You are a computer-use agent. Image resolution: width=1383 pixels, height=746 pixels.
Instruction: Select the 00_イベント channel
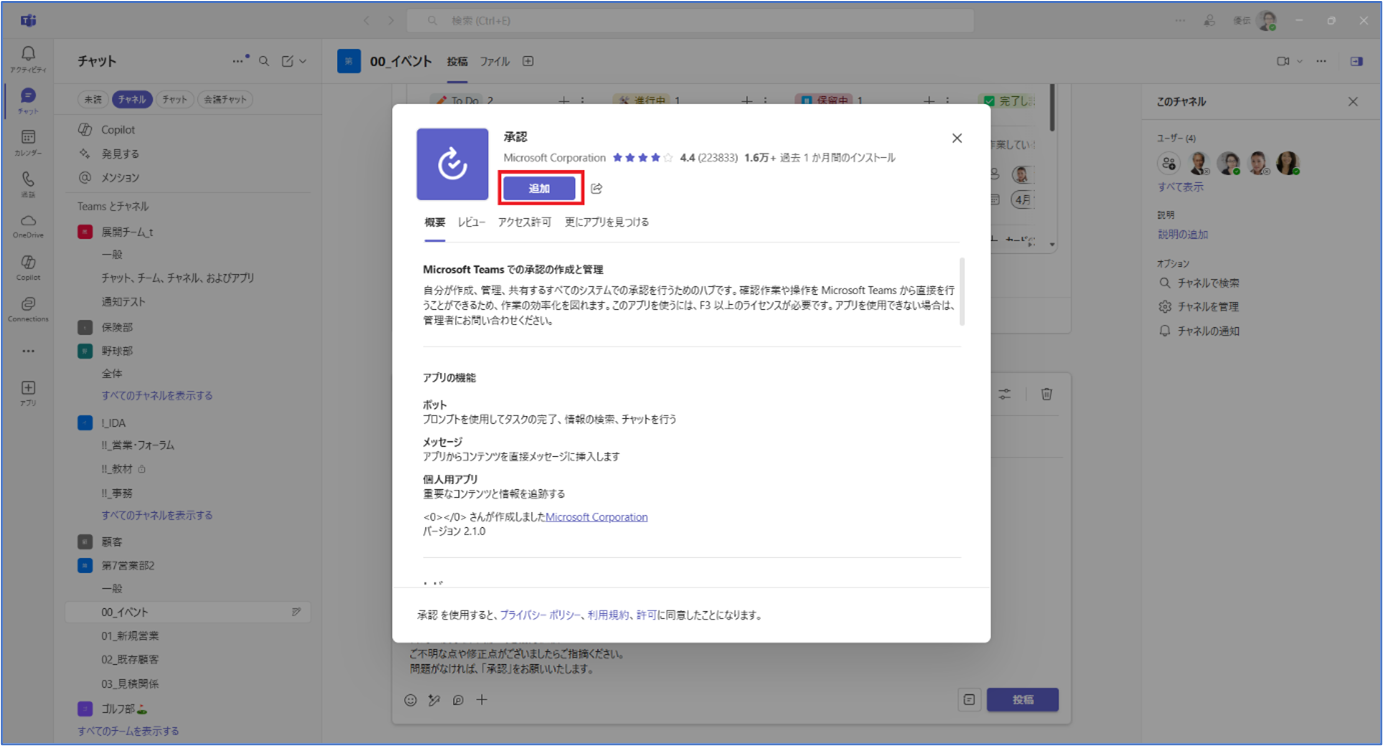tap(188, 612)
